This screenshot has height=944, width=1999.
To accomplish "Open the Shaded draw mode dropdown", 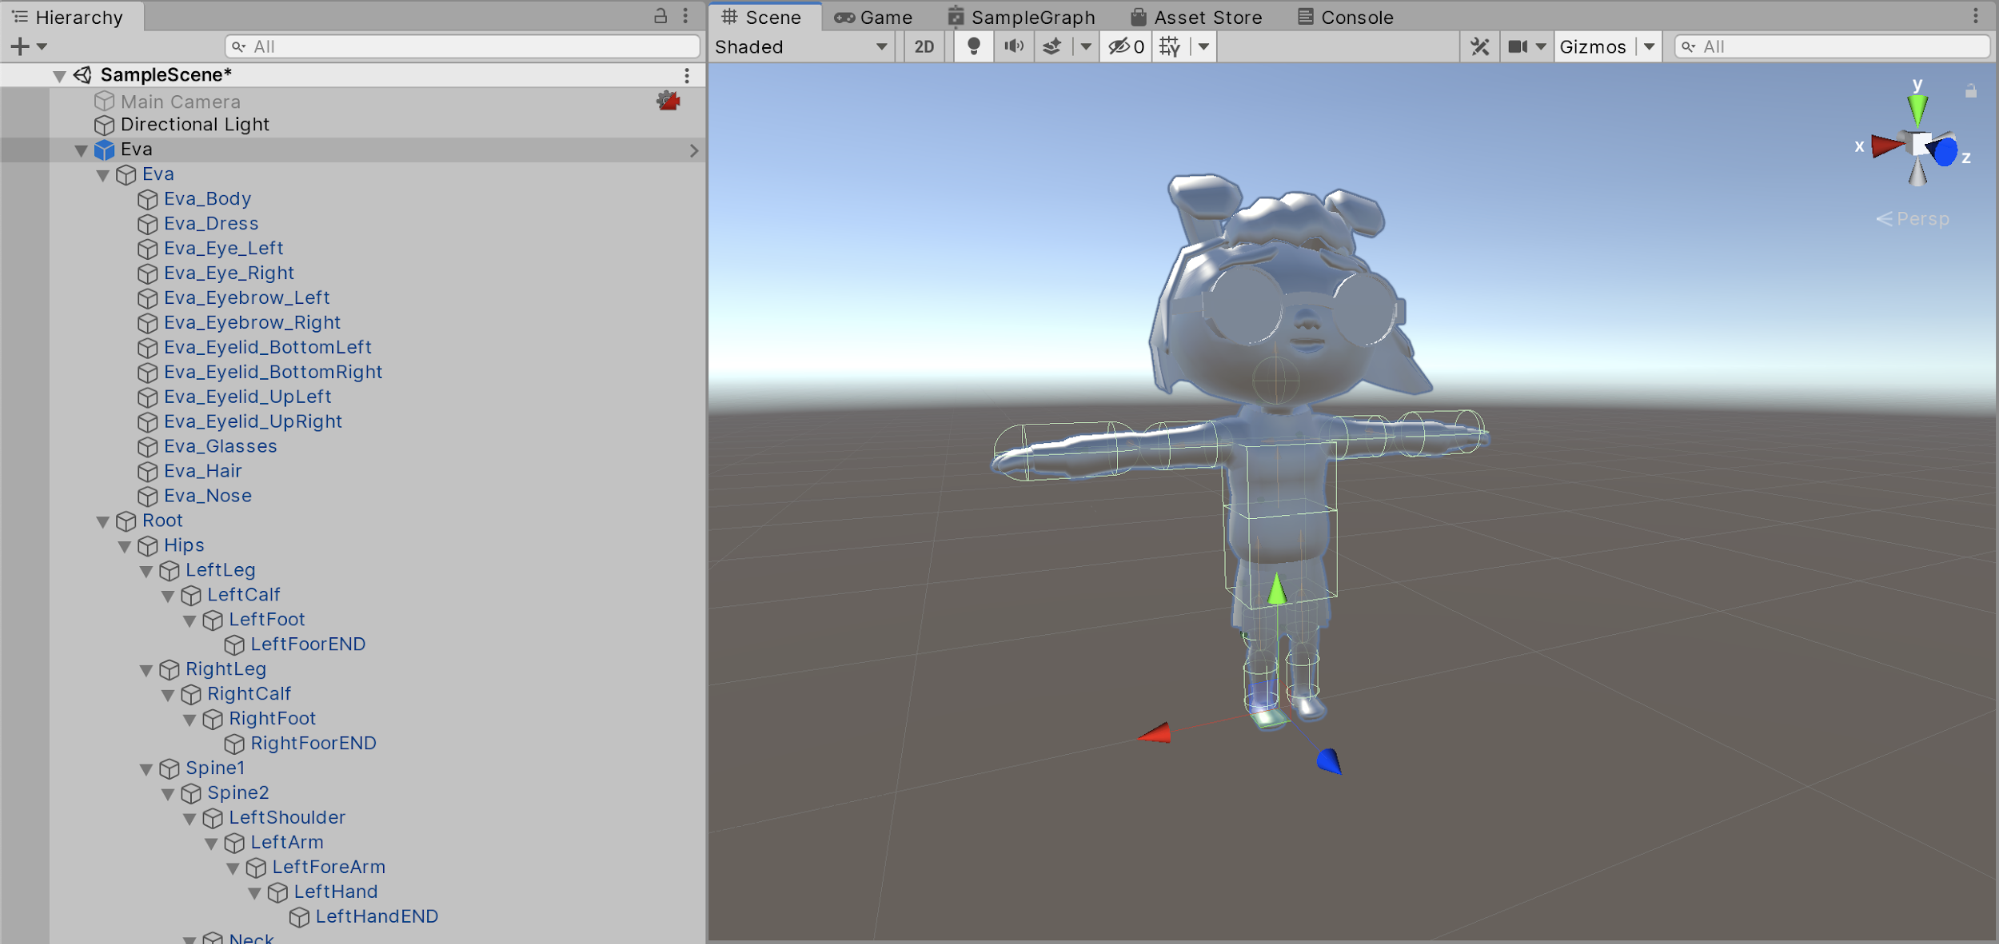I will [800, 46].
